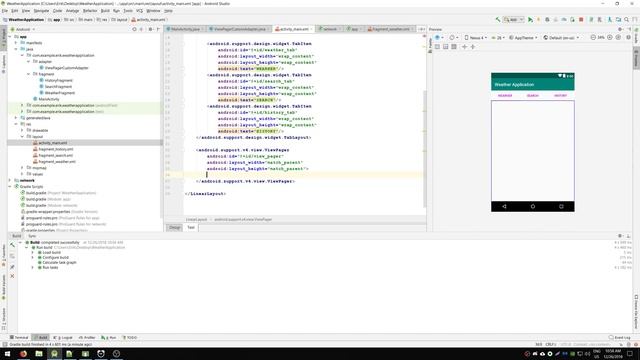Open the Logcat tool window

(x=63, y=338)
